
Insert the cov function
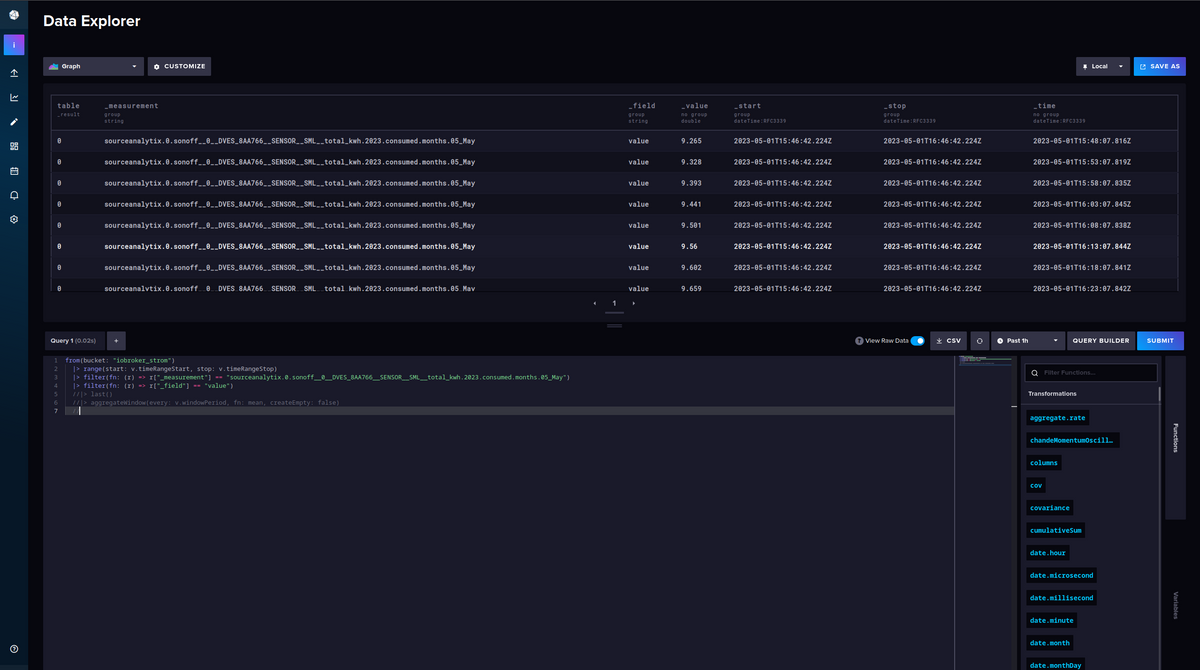[1036, 485]
